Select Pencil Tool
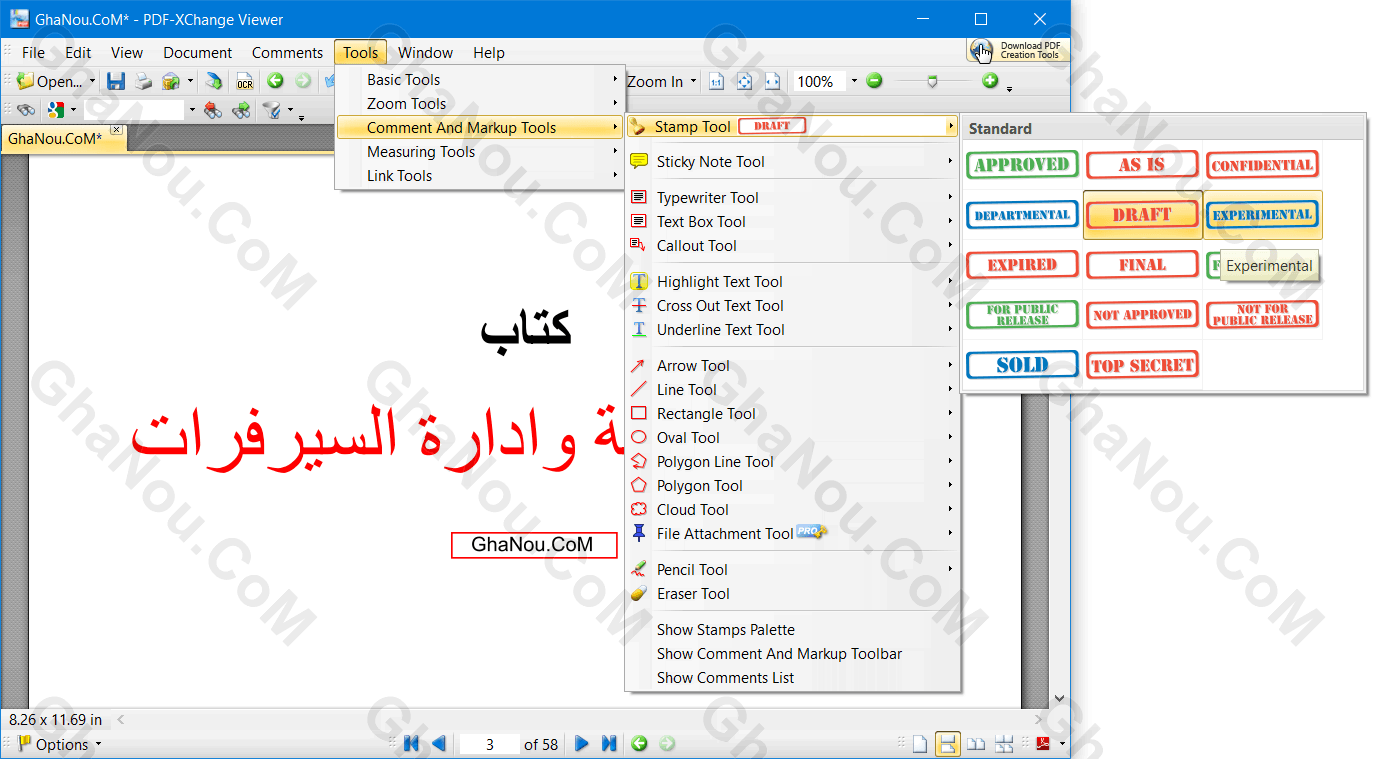 pyautogui.click(x=793, y=570)
